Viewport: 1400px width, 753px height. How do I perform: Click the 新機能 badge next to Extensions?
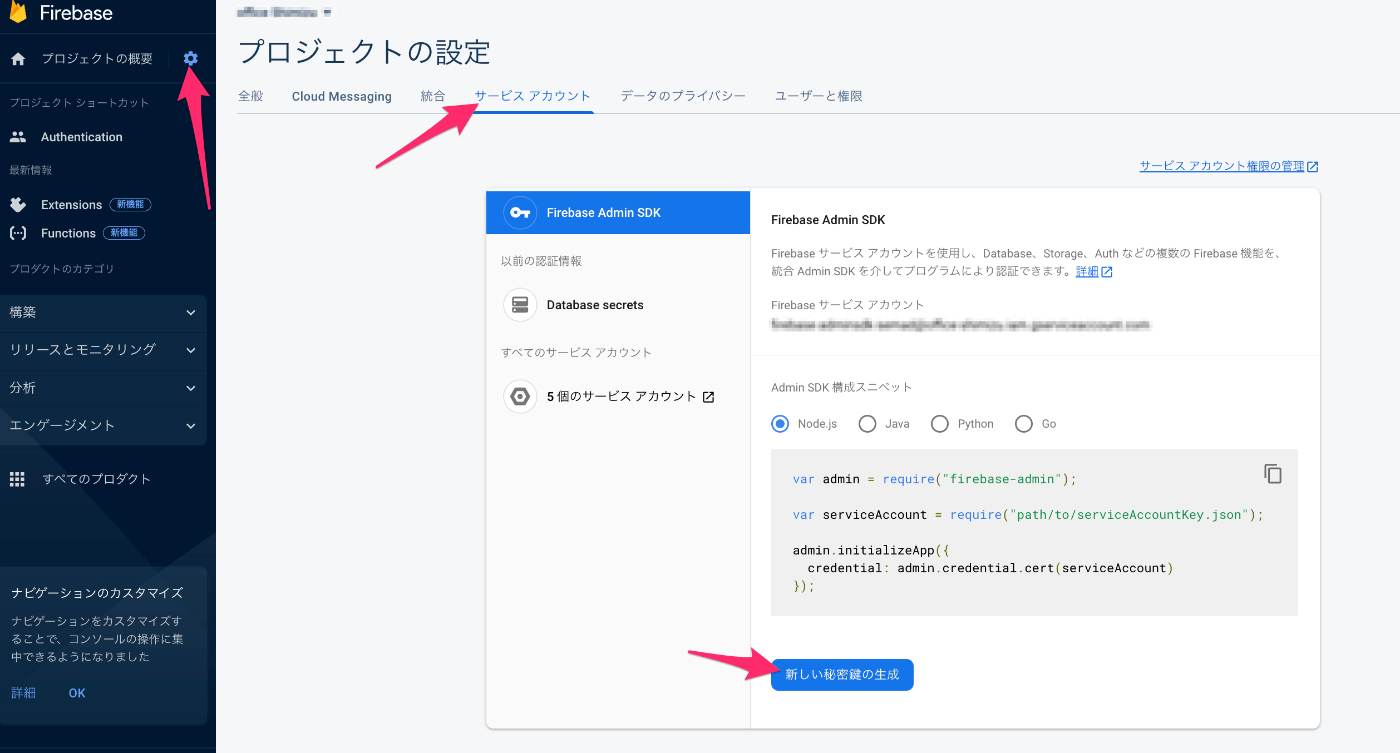tap(130, 205)
